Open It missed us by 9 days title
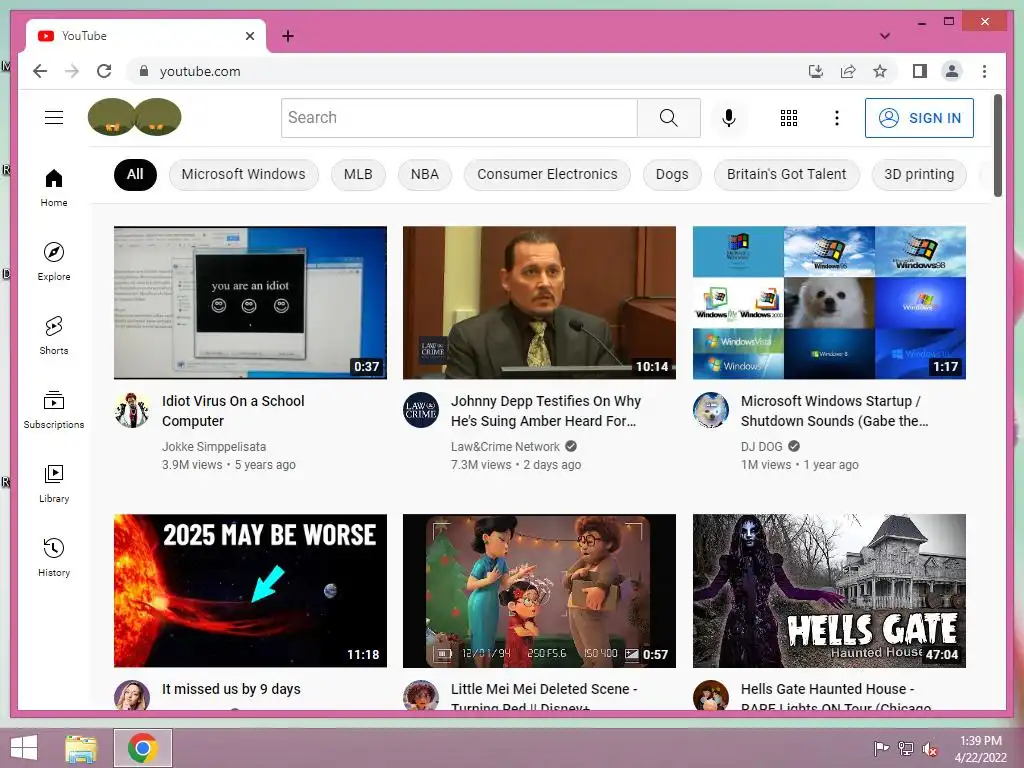1024x768 pixels. pyautogui.click(x=231, y=689)
